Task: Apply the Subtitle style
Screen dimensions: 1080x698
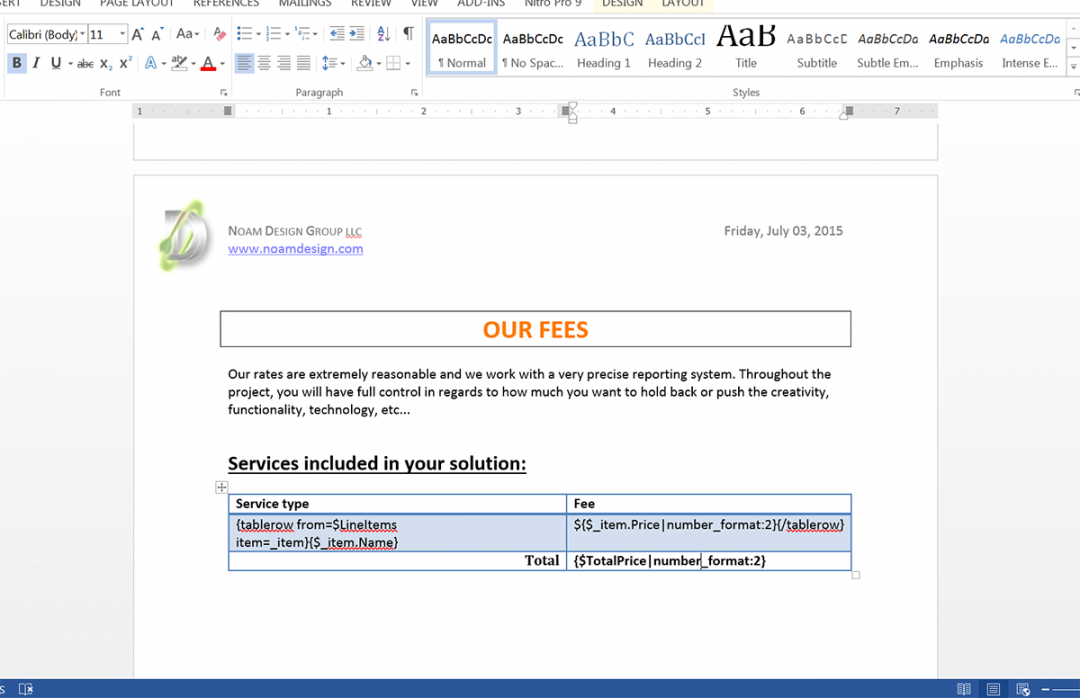Action: click(x=817, y=48)
